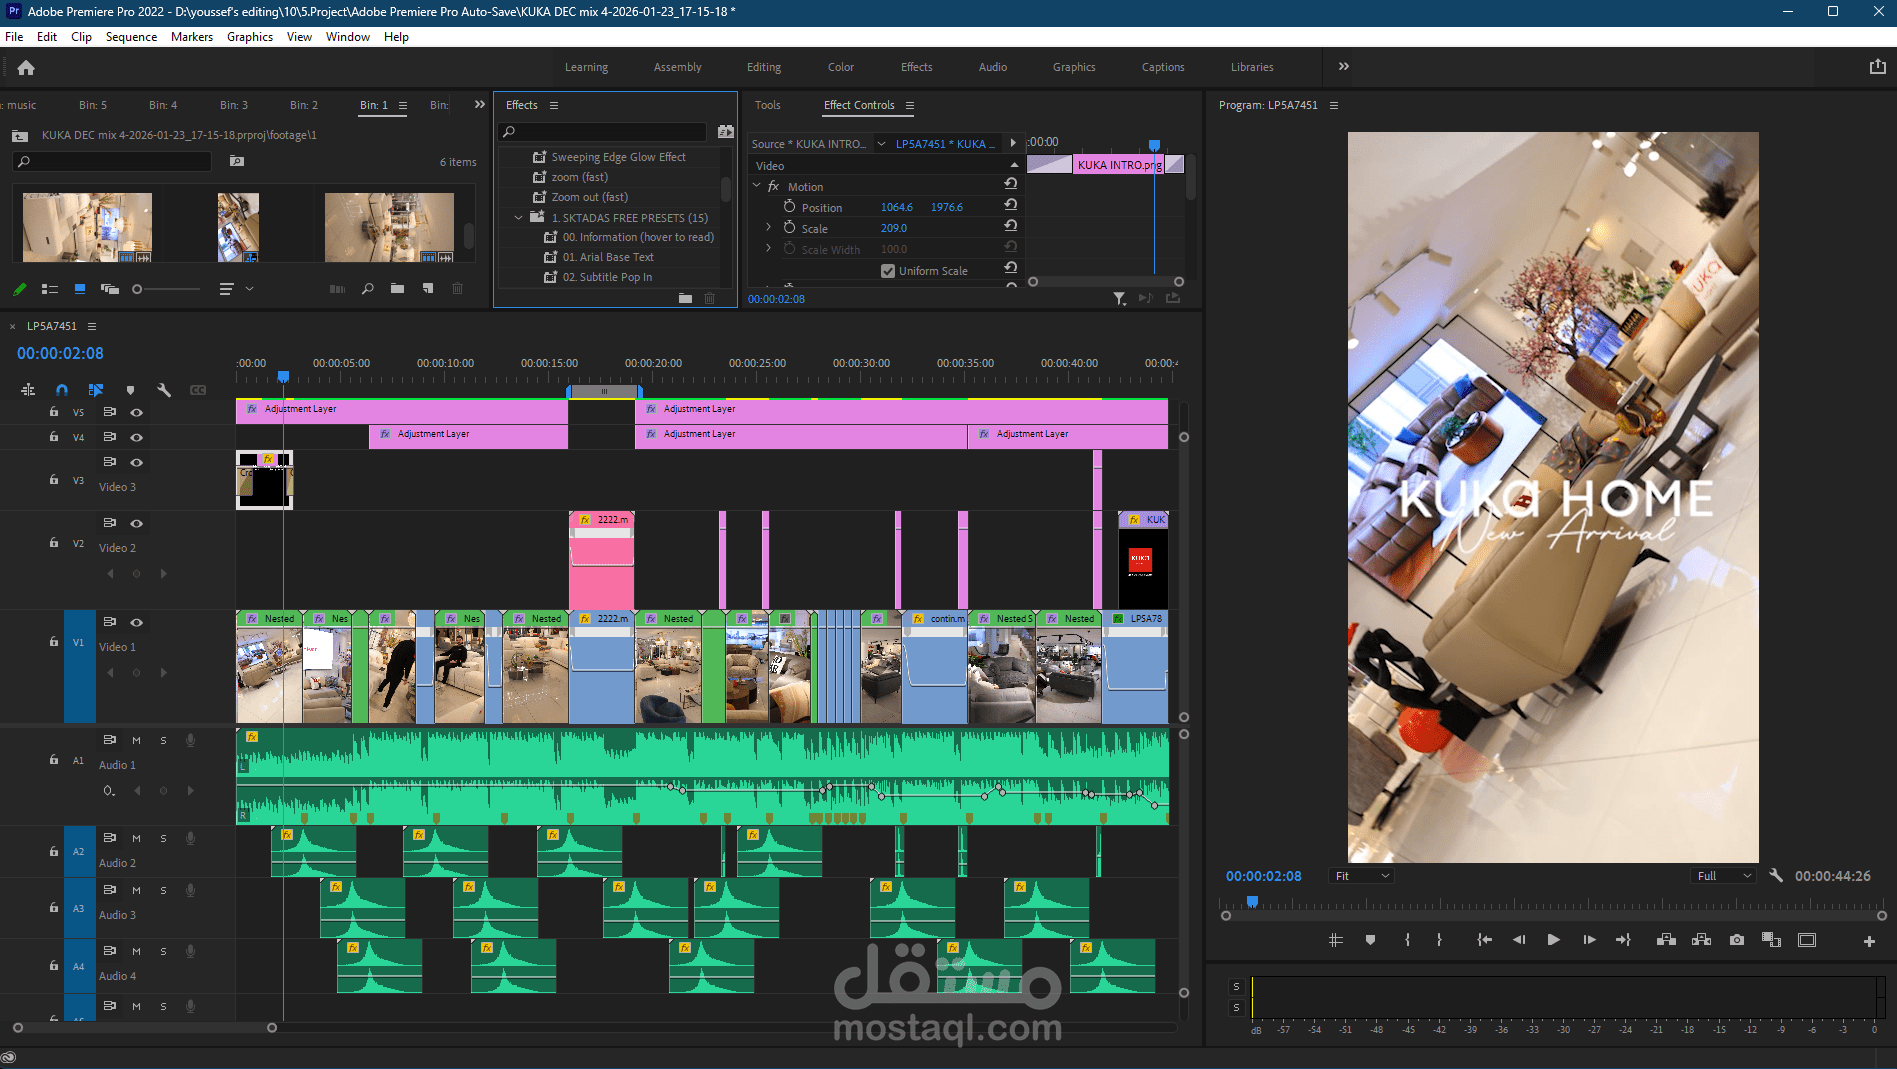Screen dimensions: 1897x1069
Task: Click the Position X value 1064.6
Action: coord(897,207)
